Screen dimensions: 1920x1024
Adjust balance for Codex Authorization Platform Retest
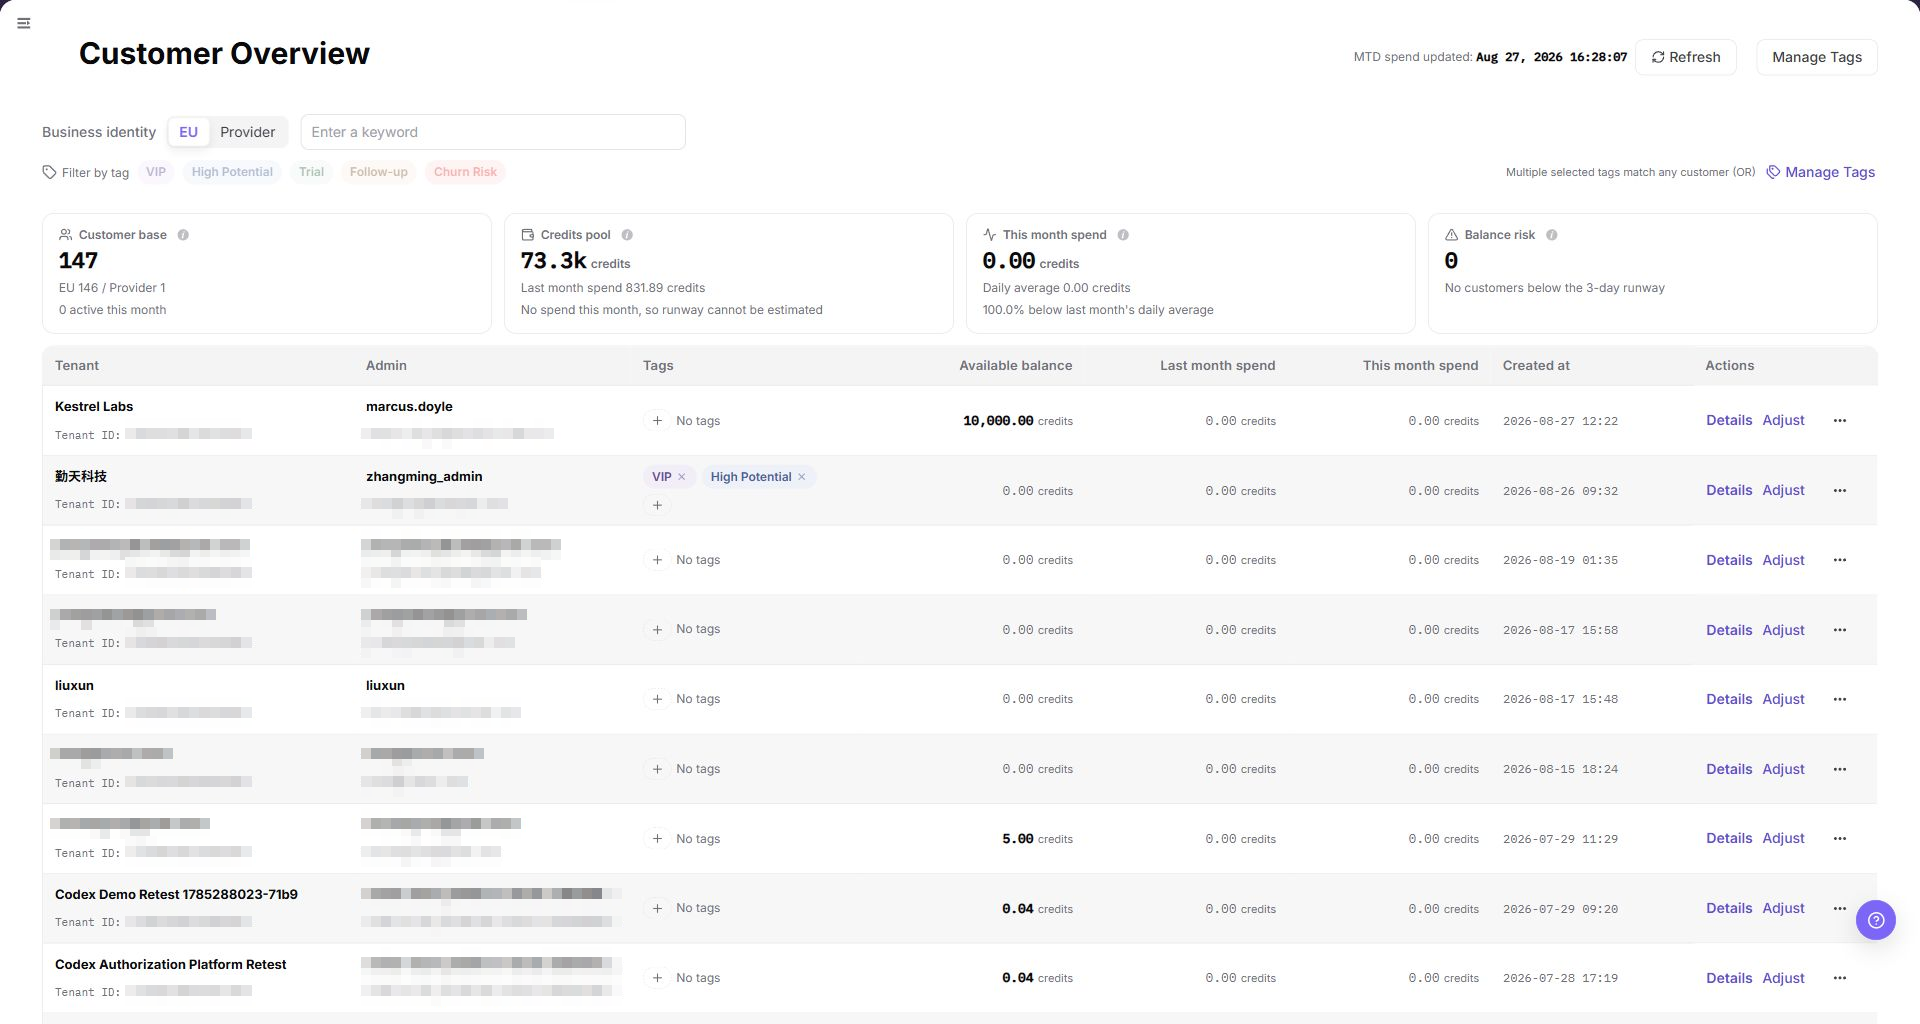tap(1783, 978)
